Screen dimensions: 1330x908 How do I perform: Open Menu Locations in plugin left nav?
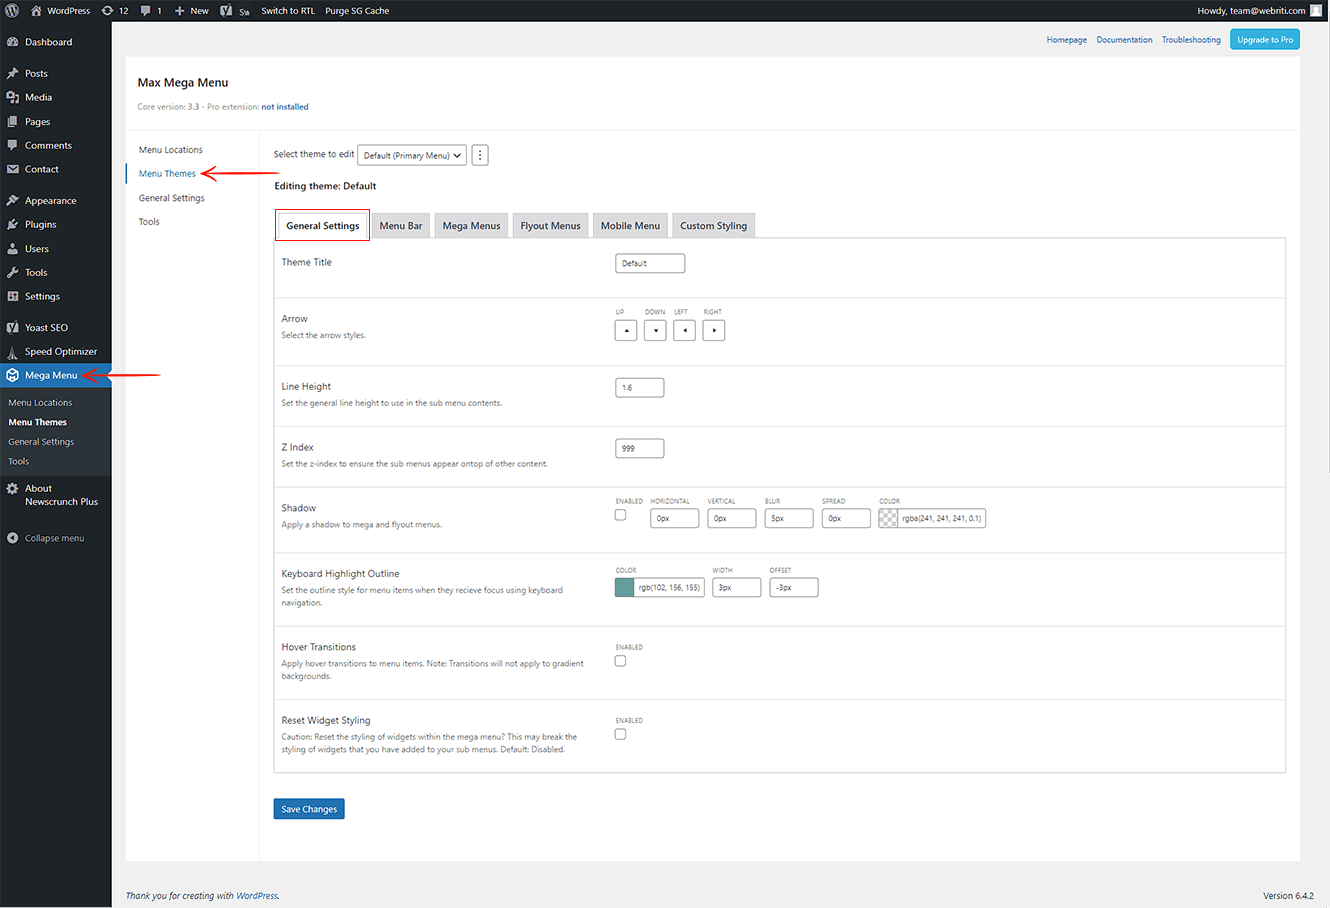[x=171, y=150]
